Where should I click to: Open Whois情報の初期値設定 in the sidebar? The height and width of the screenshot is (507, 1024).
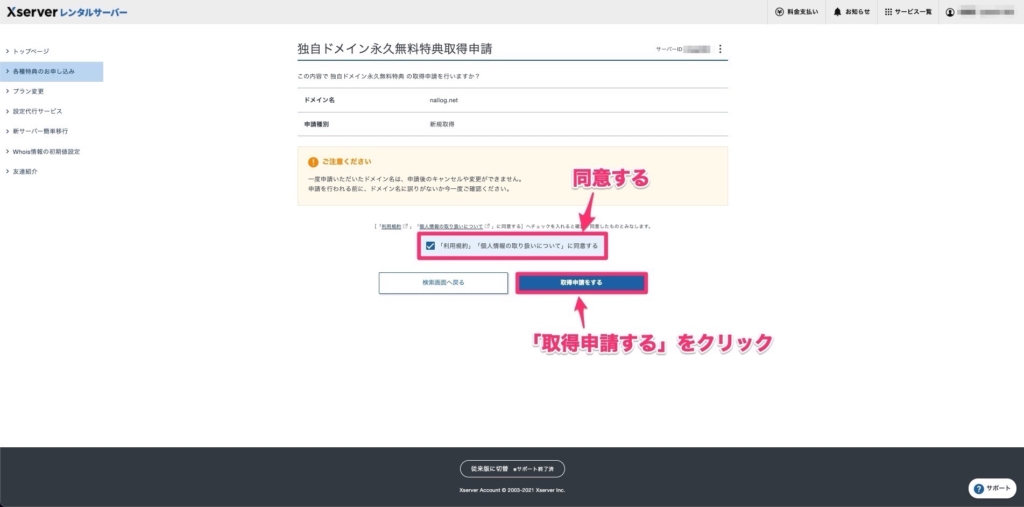(46, 151)
